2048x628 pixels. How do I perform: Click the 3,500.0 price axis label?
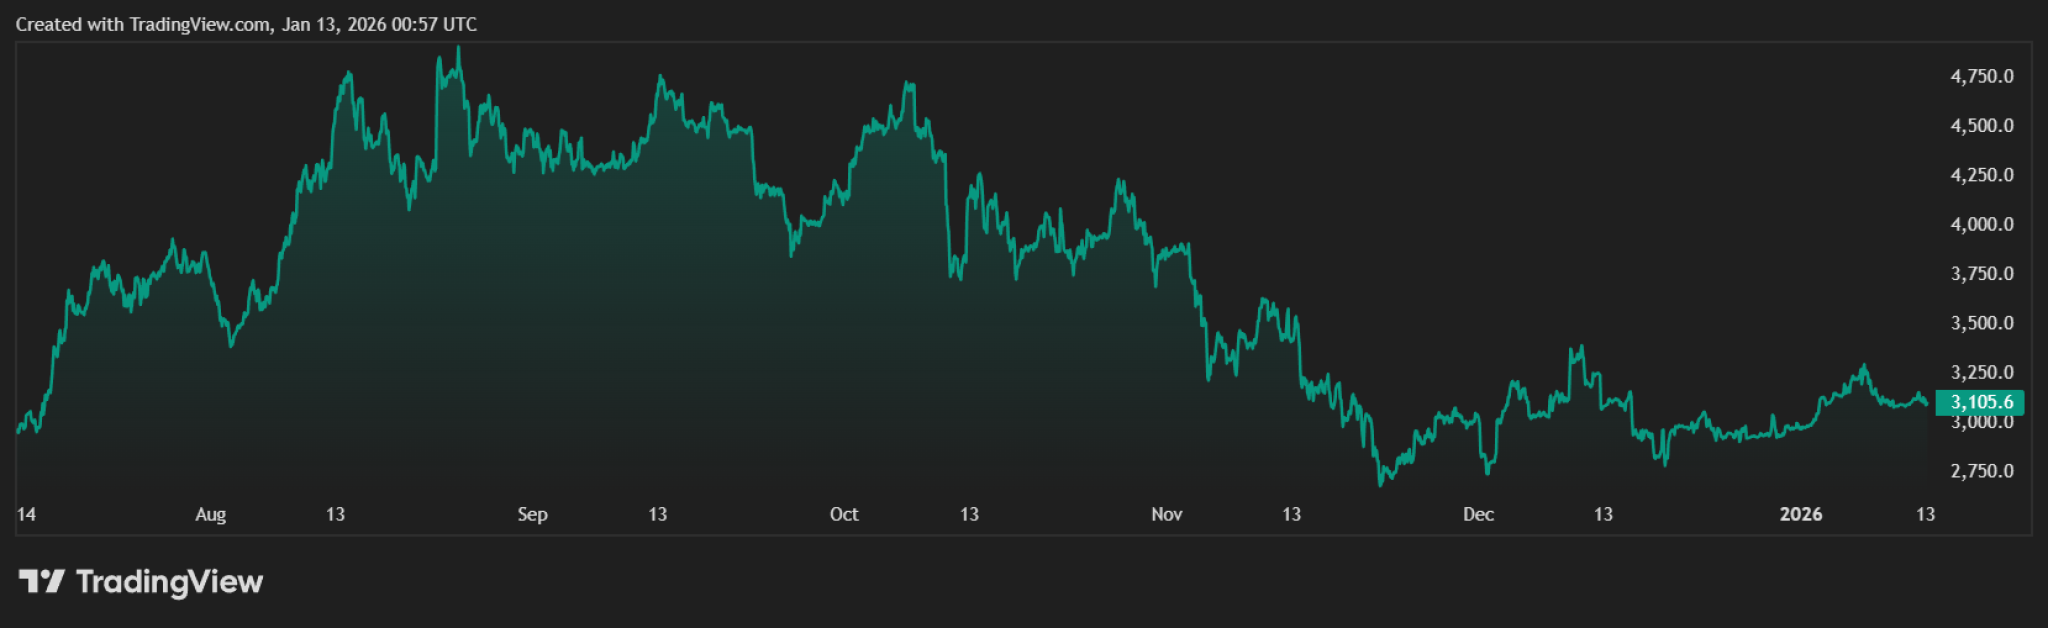[1981, 323]
